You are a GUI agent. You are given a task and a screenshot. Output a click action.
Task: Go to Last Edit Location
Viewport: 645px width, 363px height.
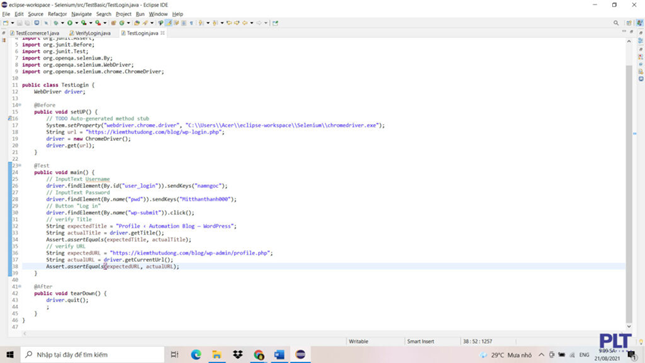[x=229, y=23]
